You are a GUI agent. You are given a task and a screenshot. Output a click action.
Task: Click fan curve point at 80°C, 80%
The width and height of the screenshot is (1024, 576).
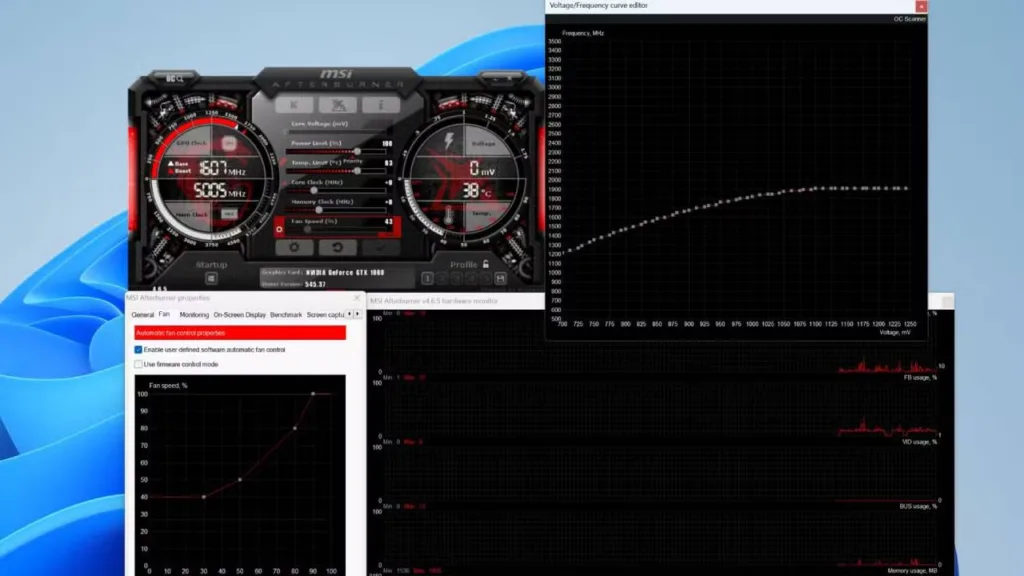(x=295, y=428)
